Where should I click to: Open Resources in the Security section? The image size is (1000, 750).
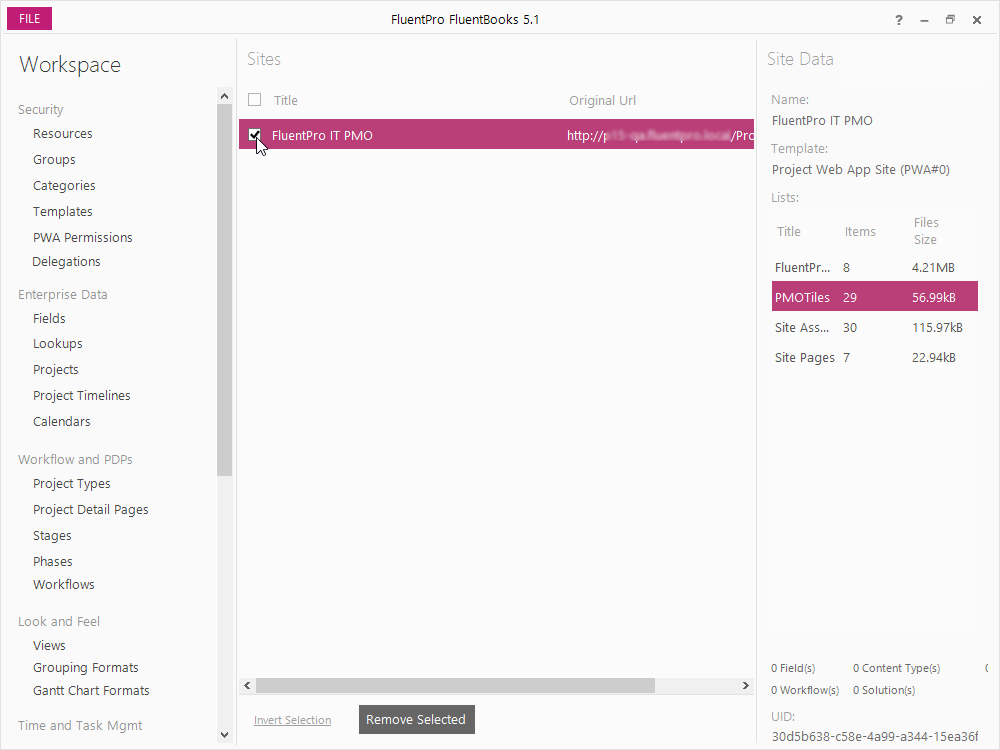pyautogui.click(x=62, y=133)
